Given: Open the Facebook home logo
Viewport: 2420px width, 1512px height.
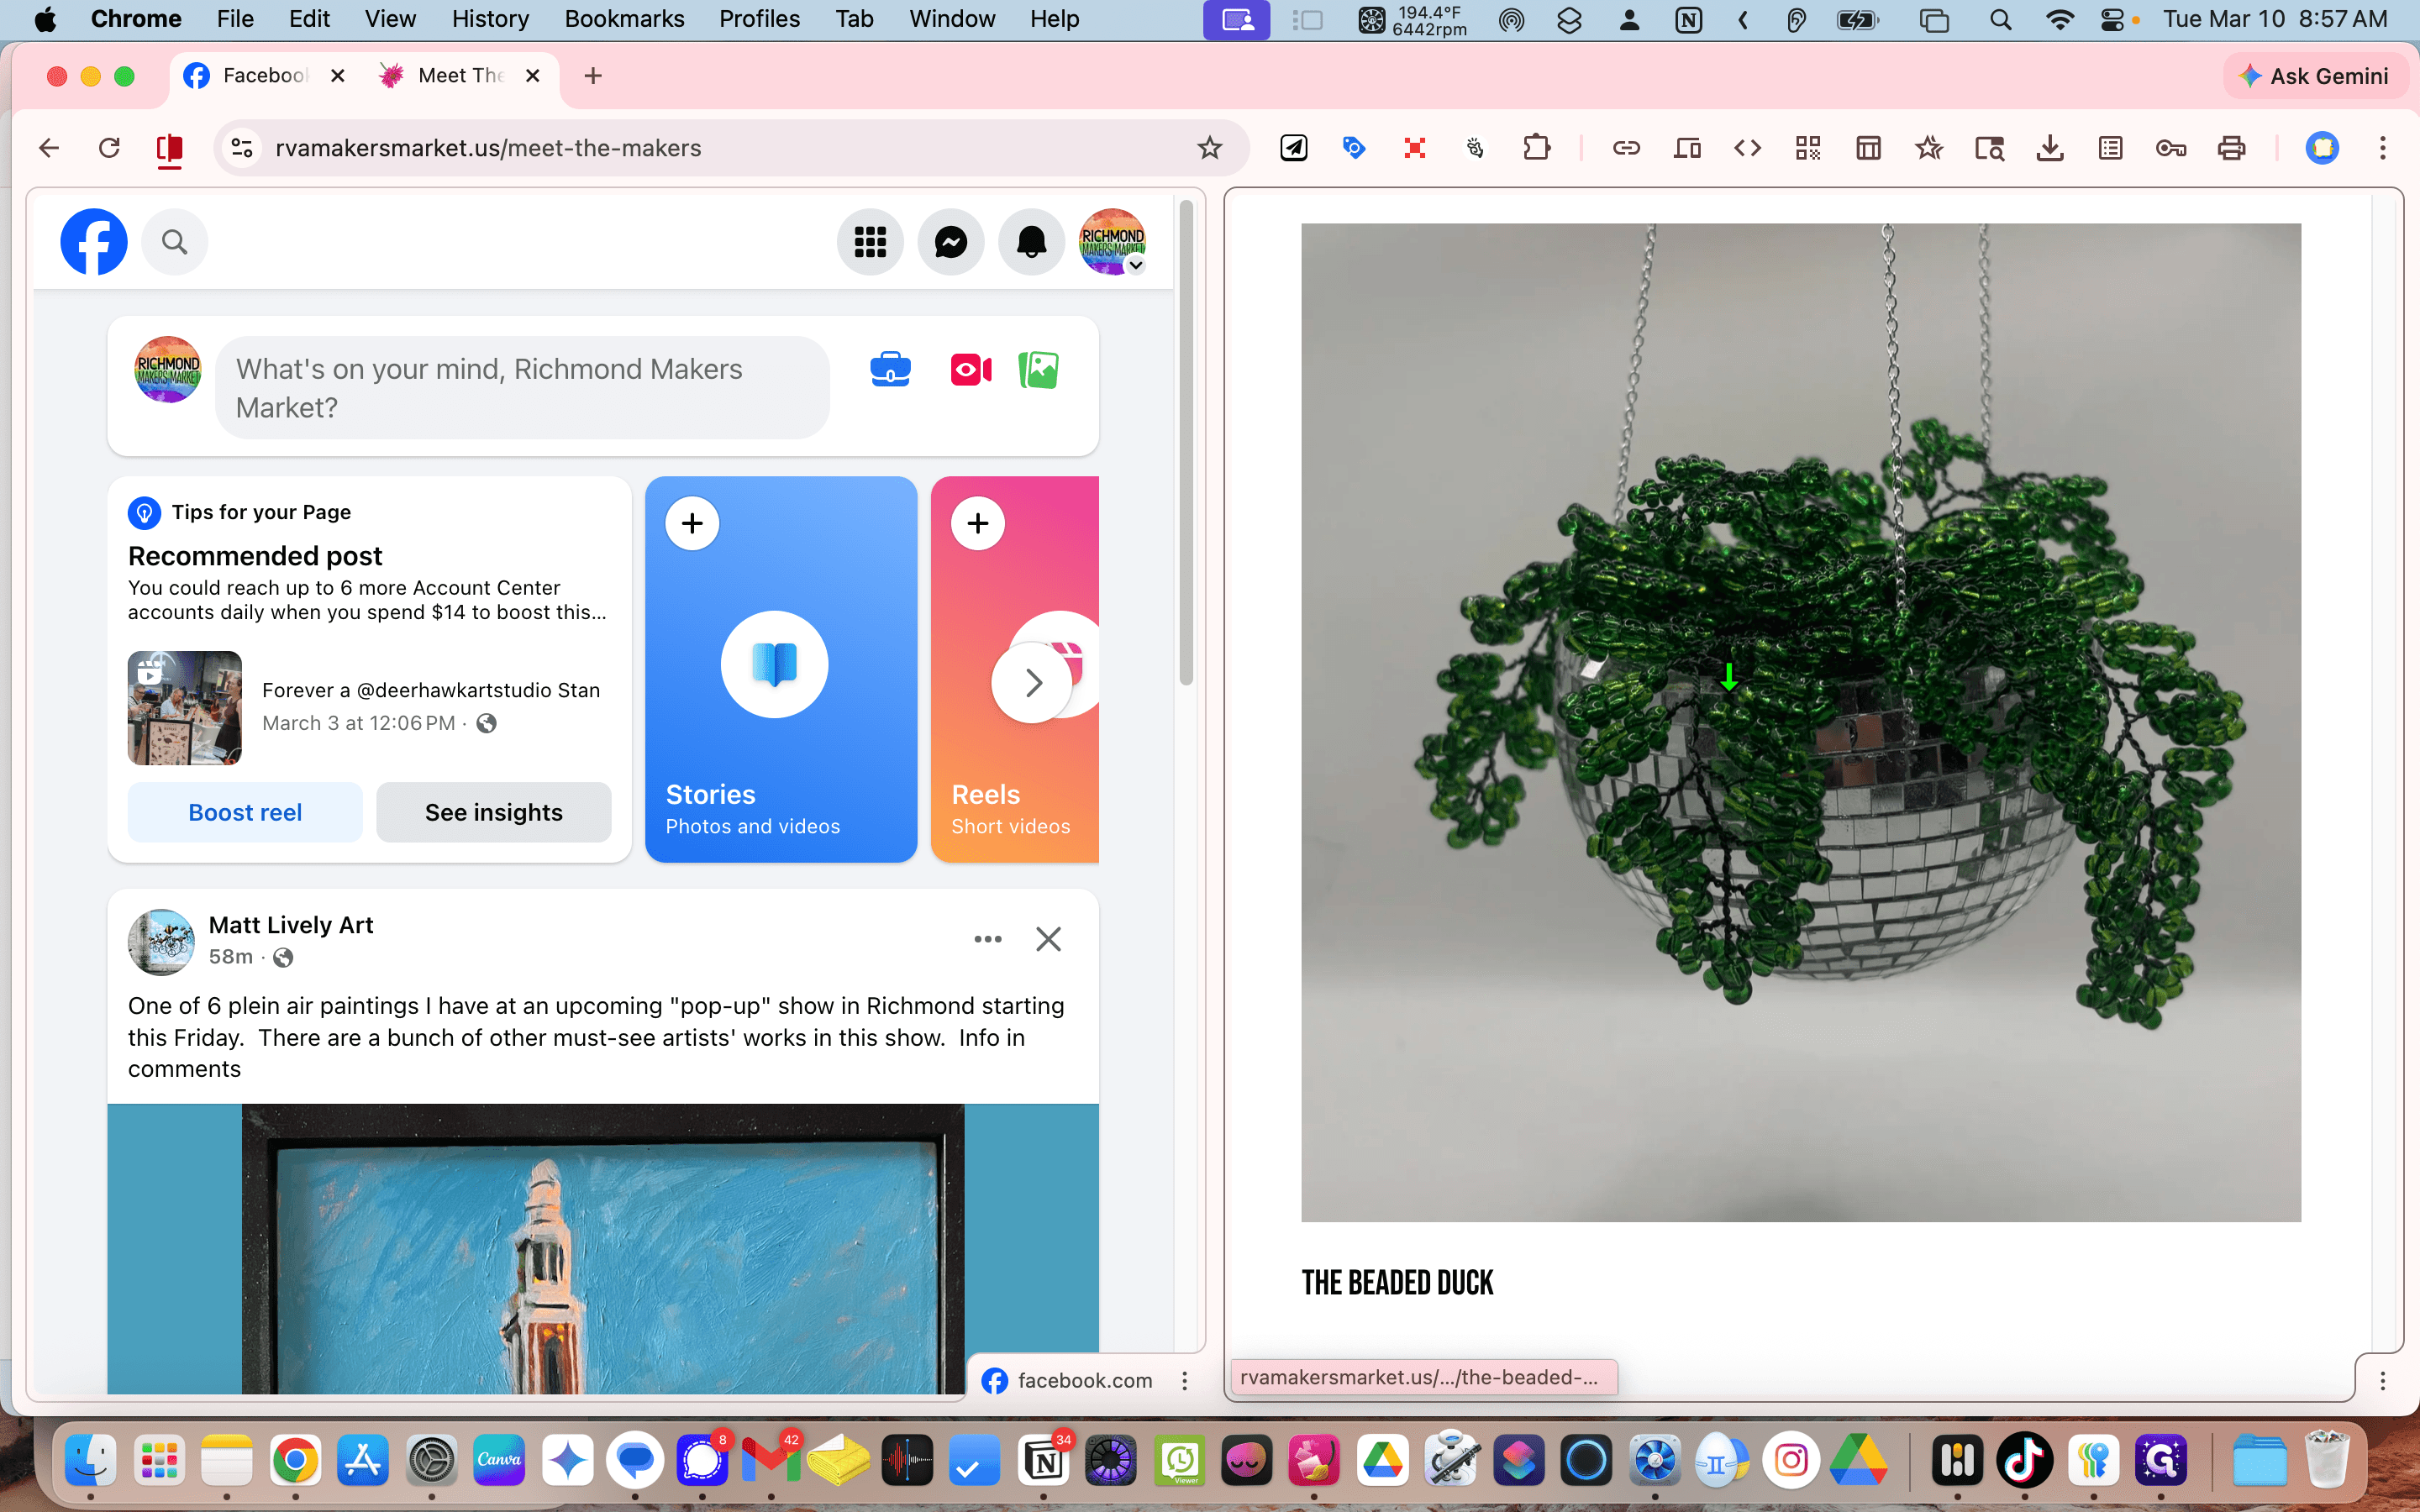Looking at the screenshot, I should click(94, 241).
